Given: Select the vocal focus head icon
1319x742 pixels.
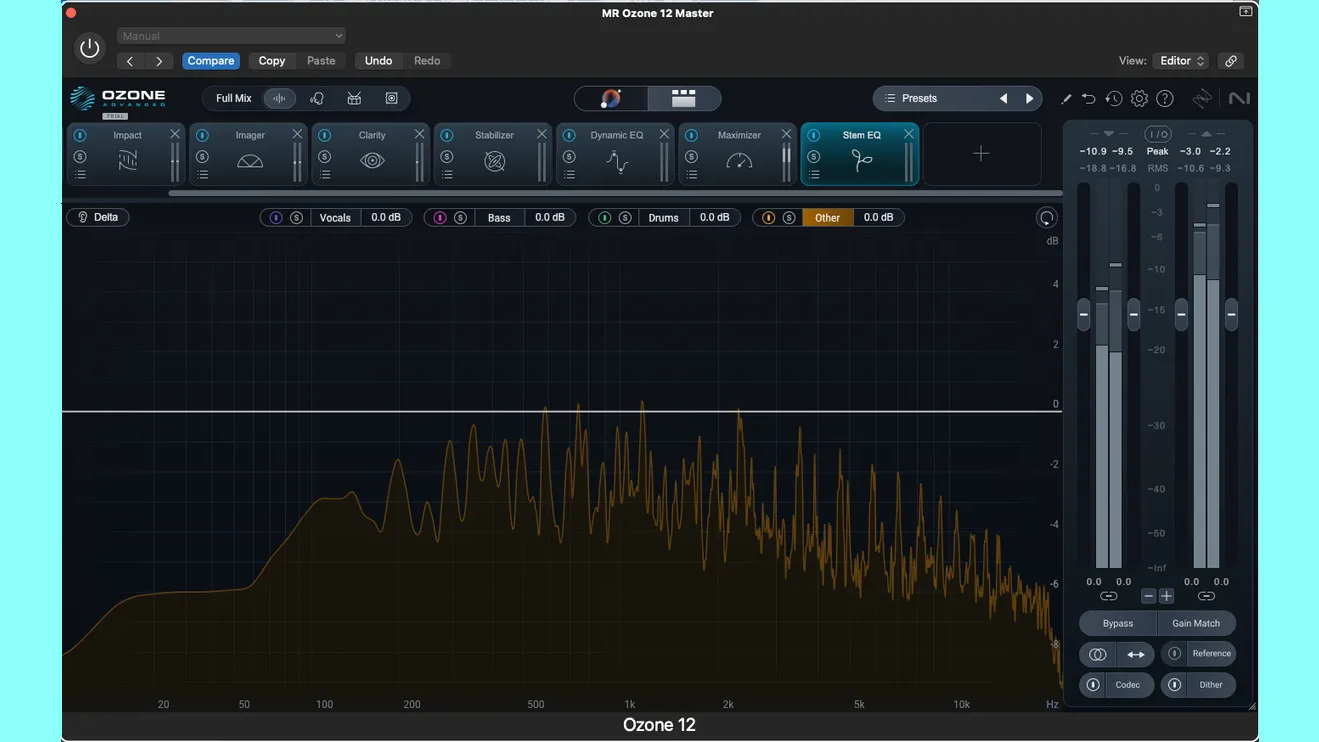Looking at the screenshot, I should coord(317,98).
